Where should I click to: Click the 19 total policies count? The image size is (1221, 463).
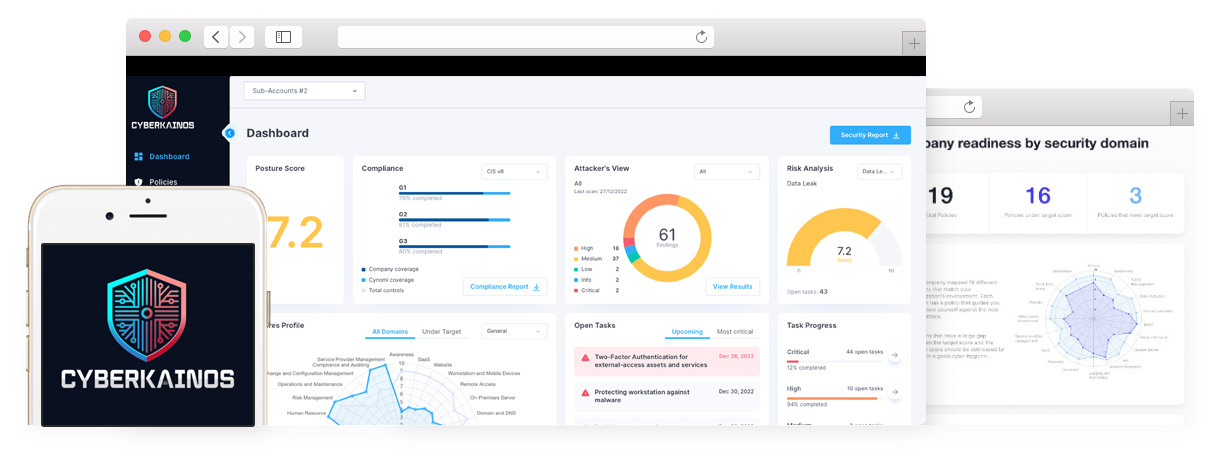pyautogui.click(x=940, y=195)
